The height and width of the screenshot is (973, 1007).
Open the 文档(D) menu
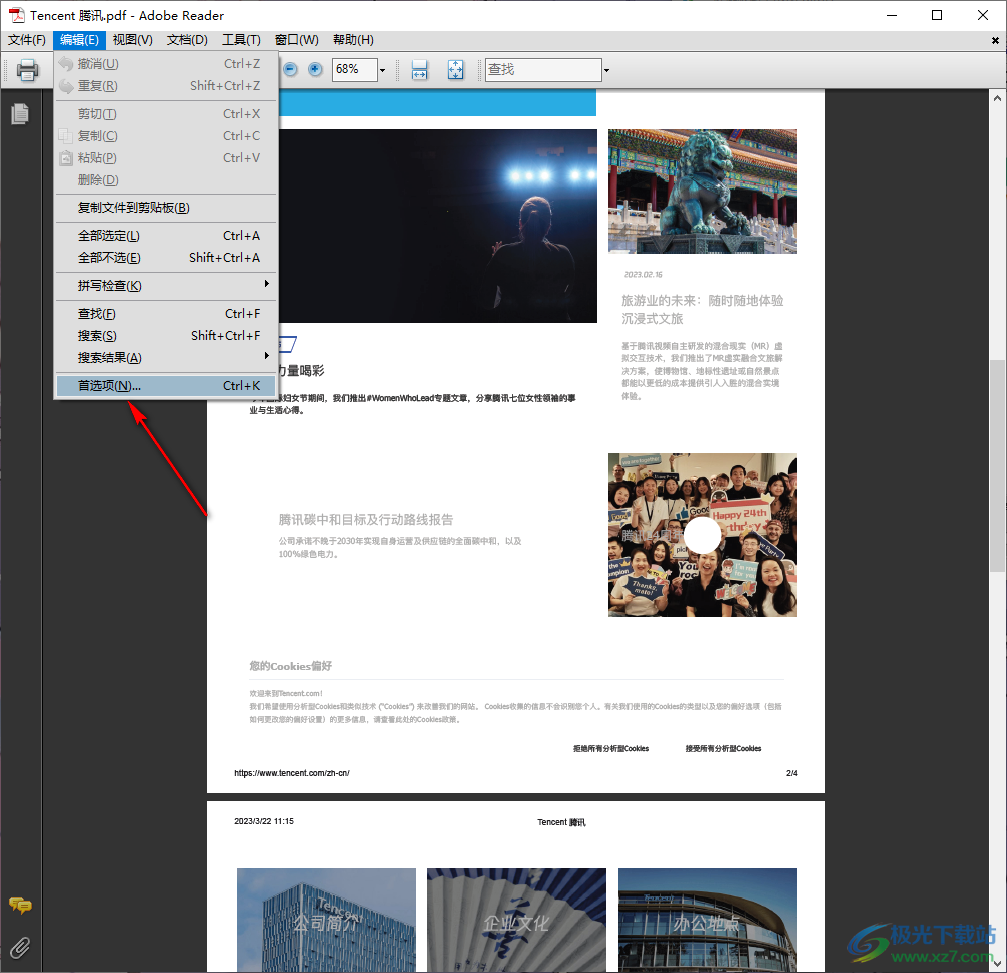tap(187, 40)
